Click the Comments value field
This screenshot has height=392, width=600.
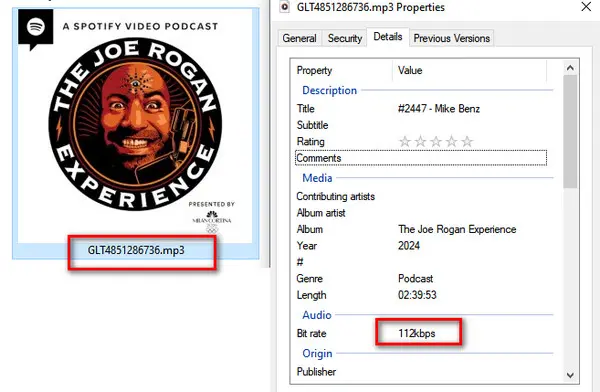(471, 158)
